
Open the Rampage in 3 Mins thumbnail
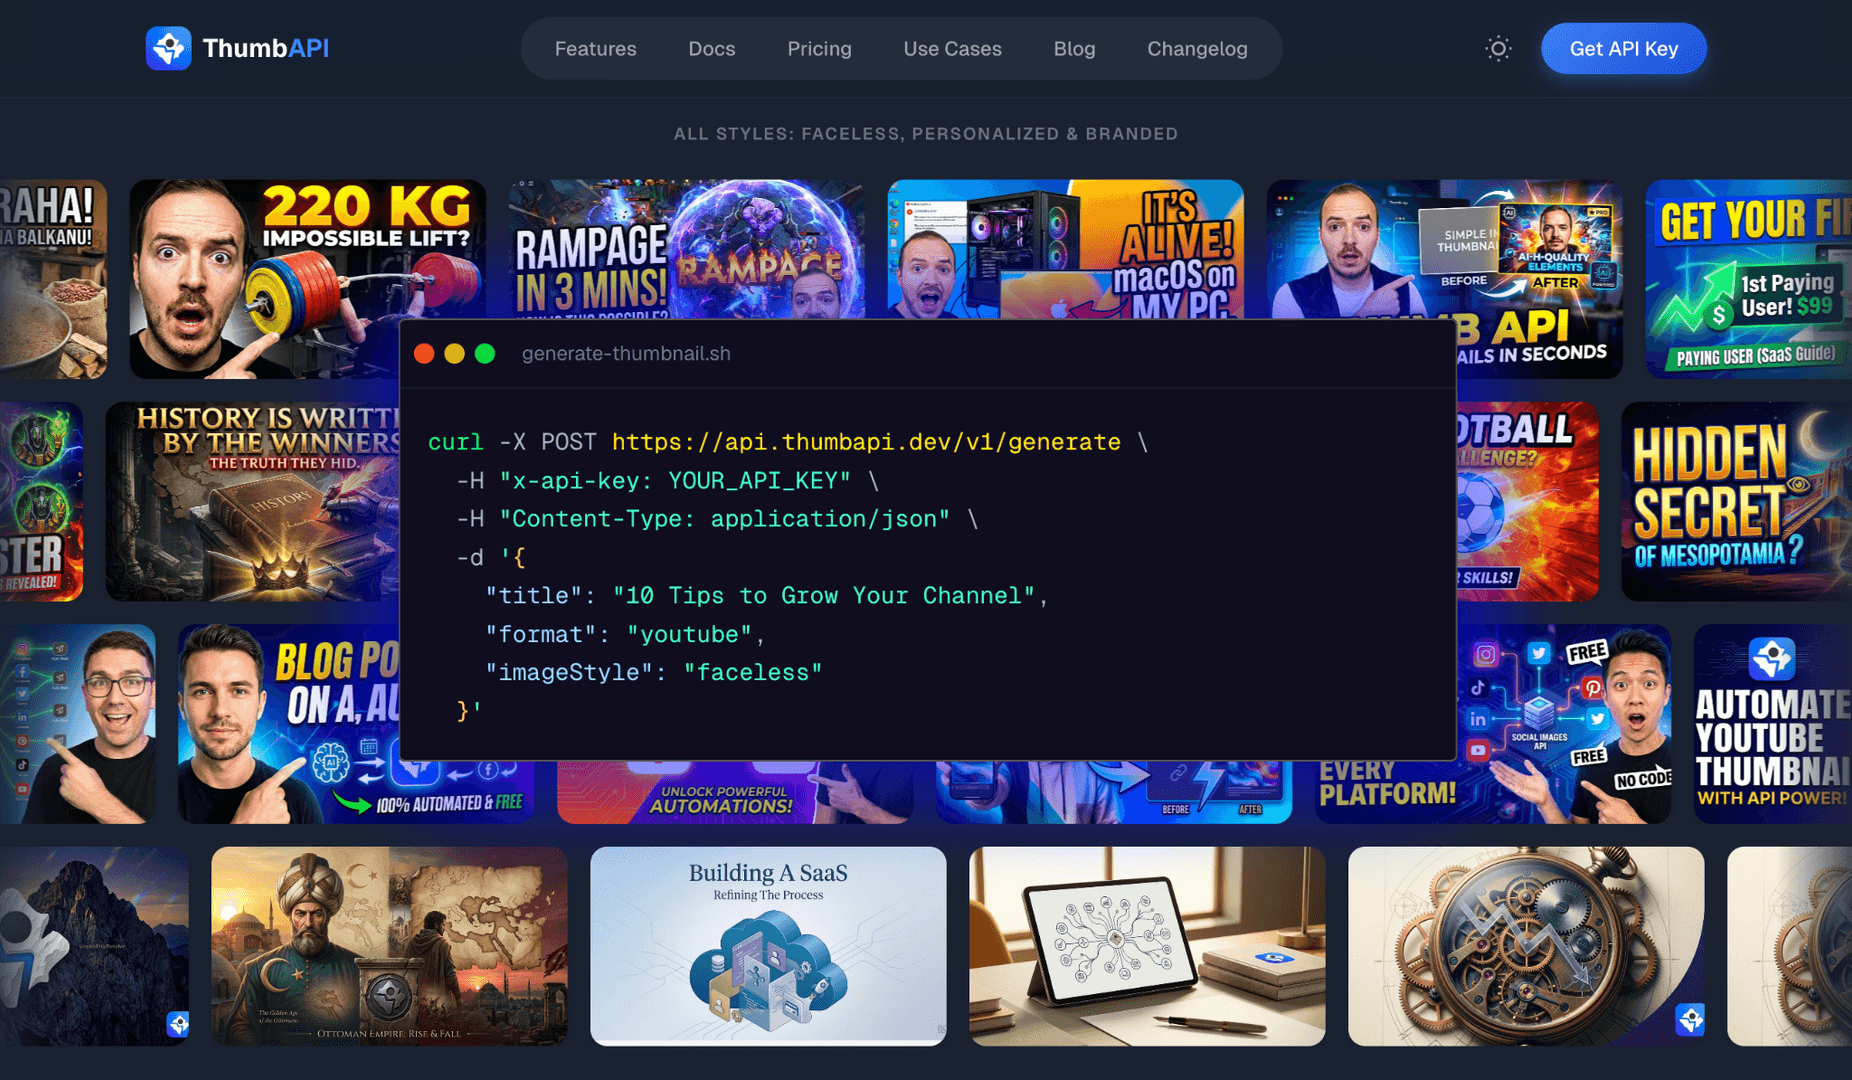click(686, 249)
